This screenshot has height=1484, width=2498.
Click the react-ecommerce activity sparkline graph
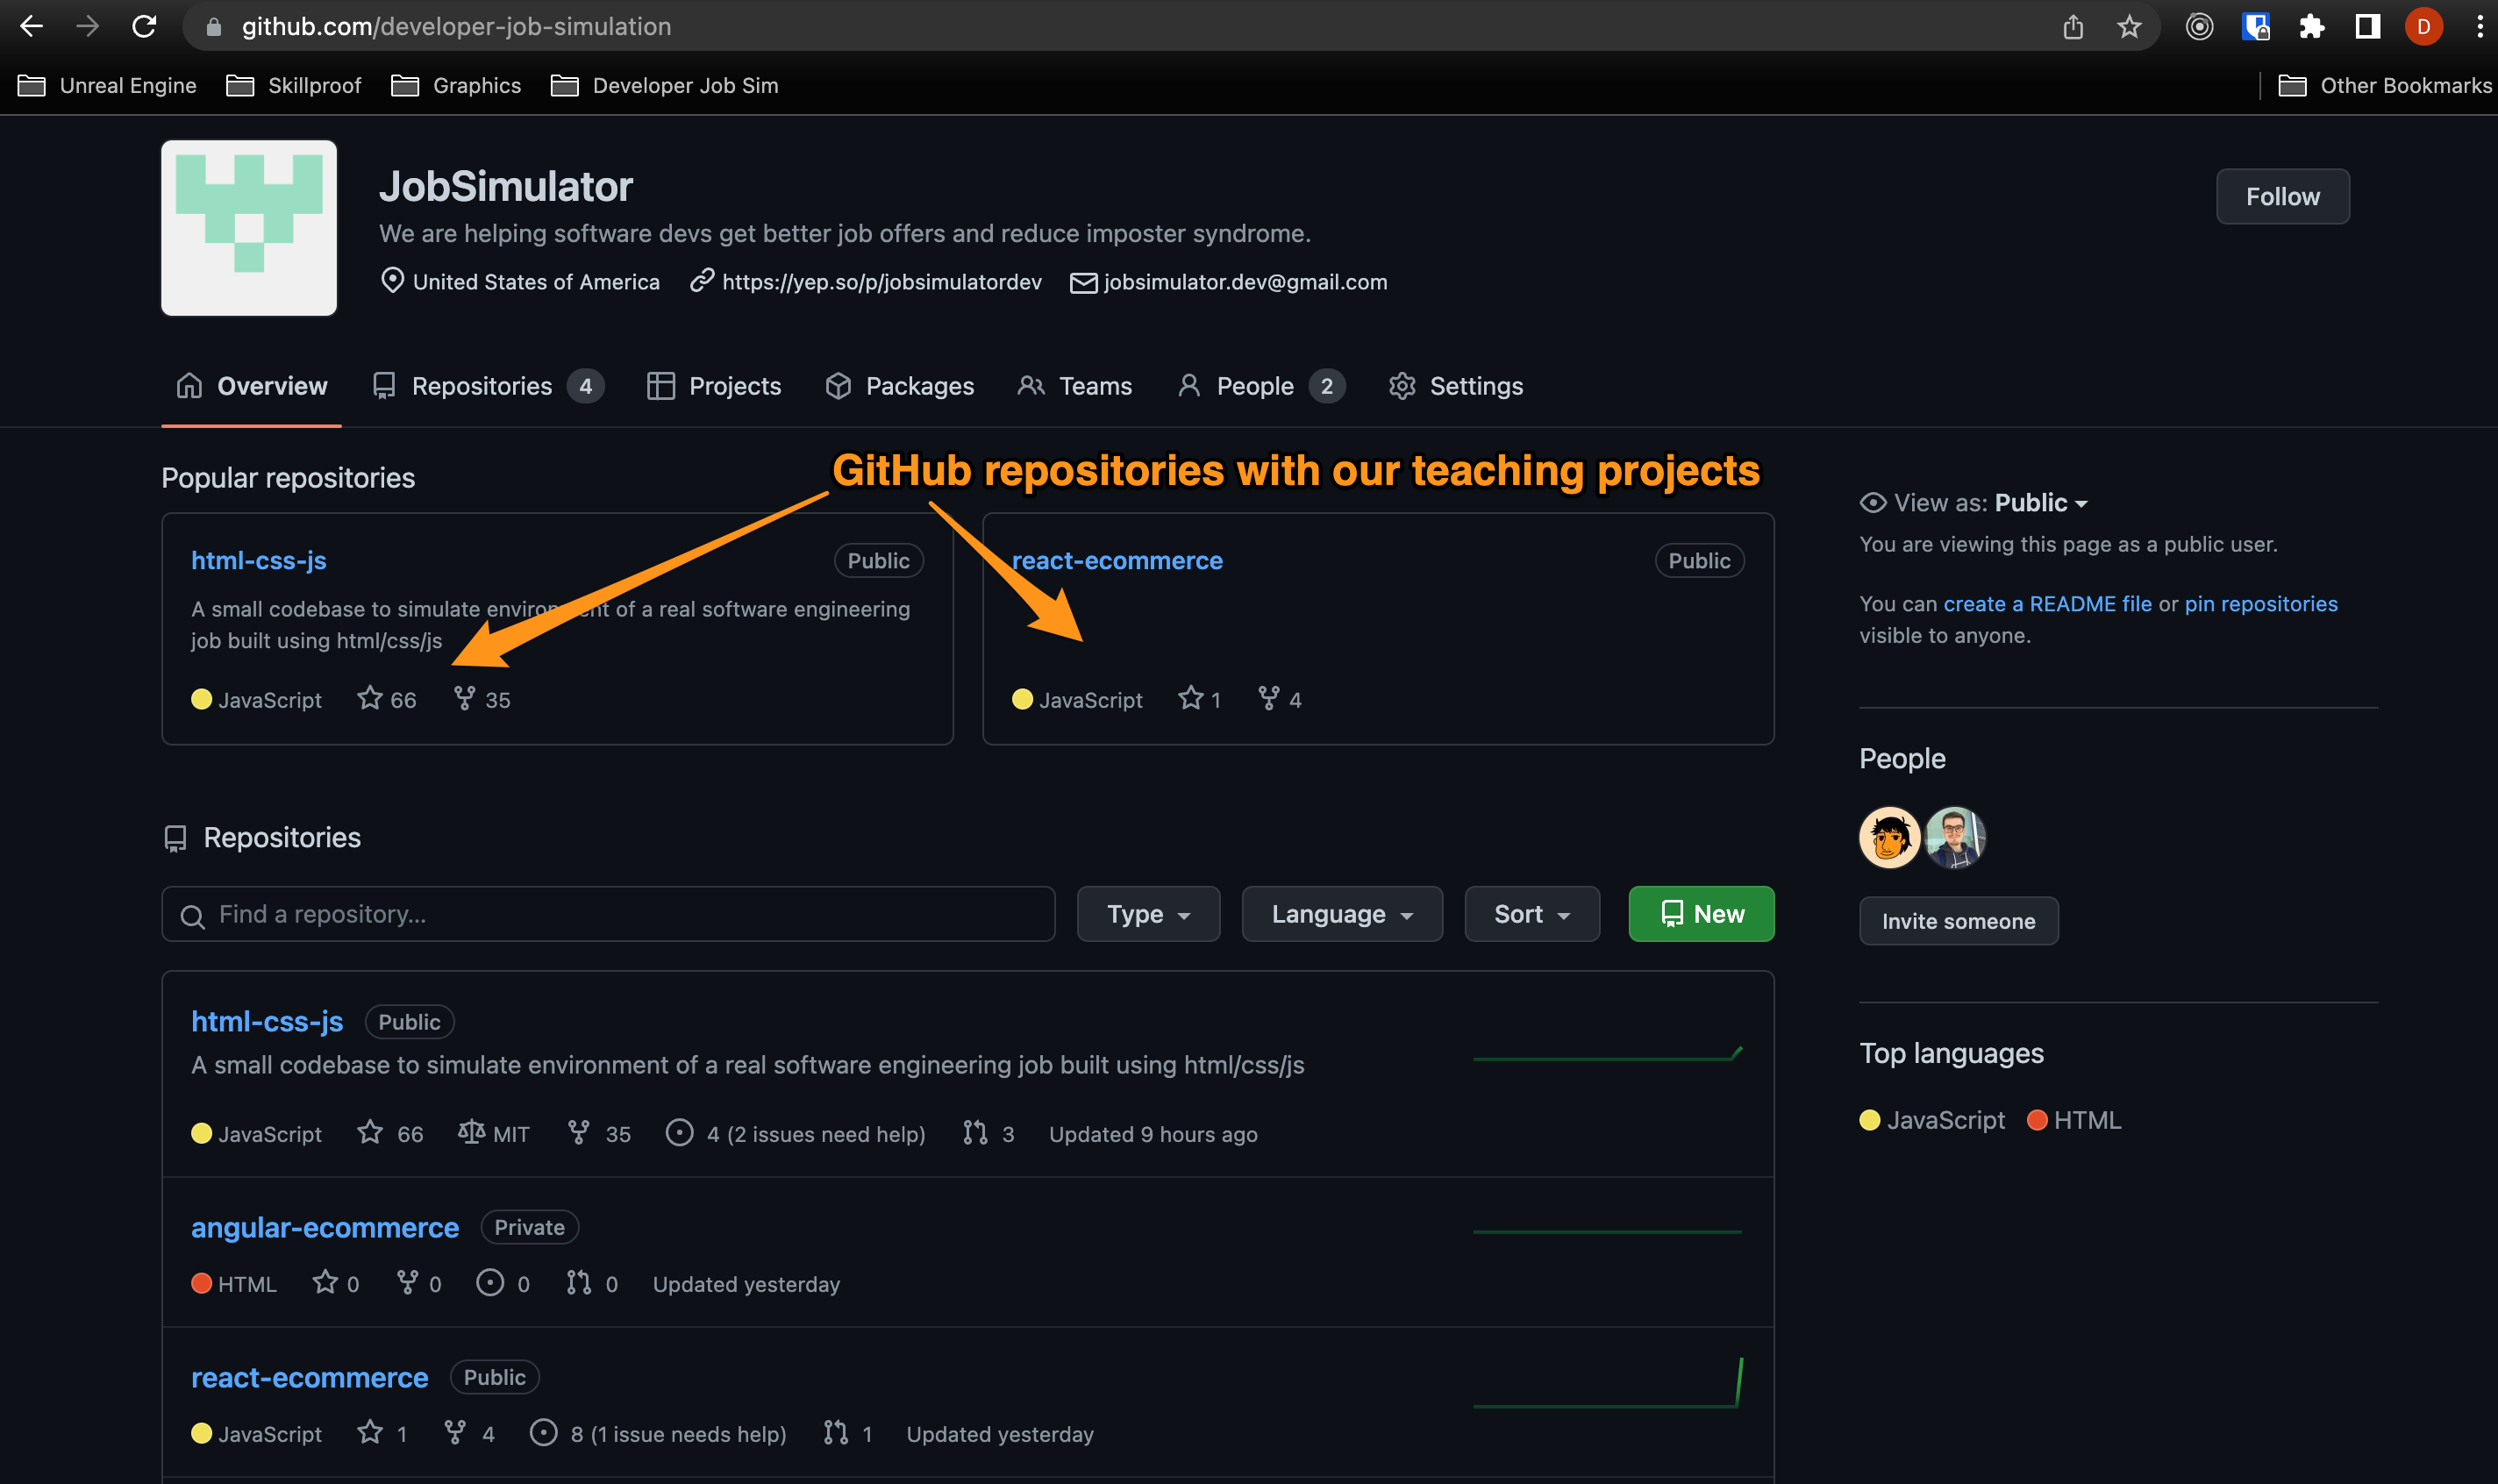click(1608, 1383)
